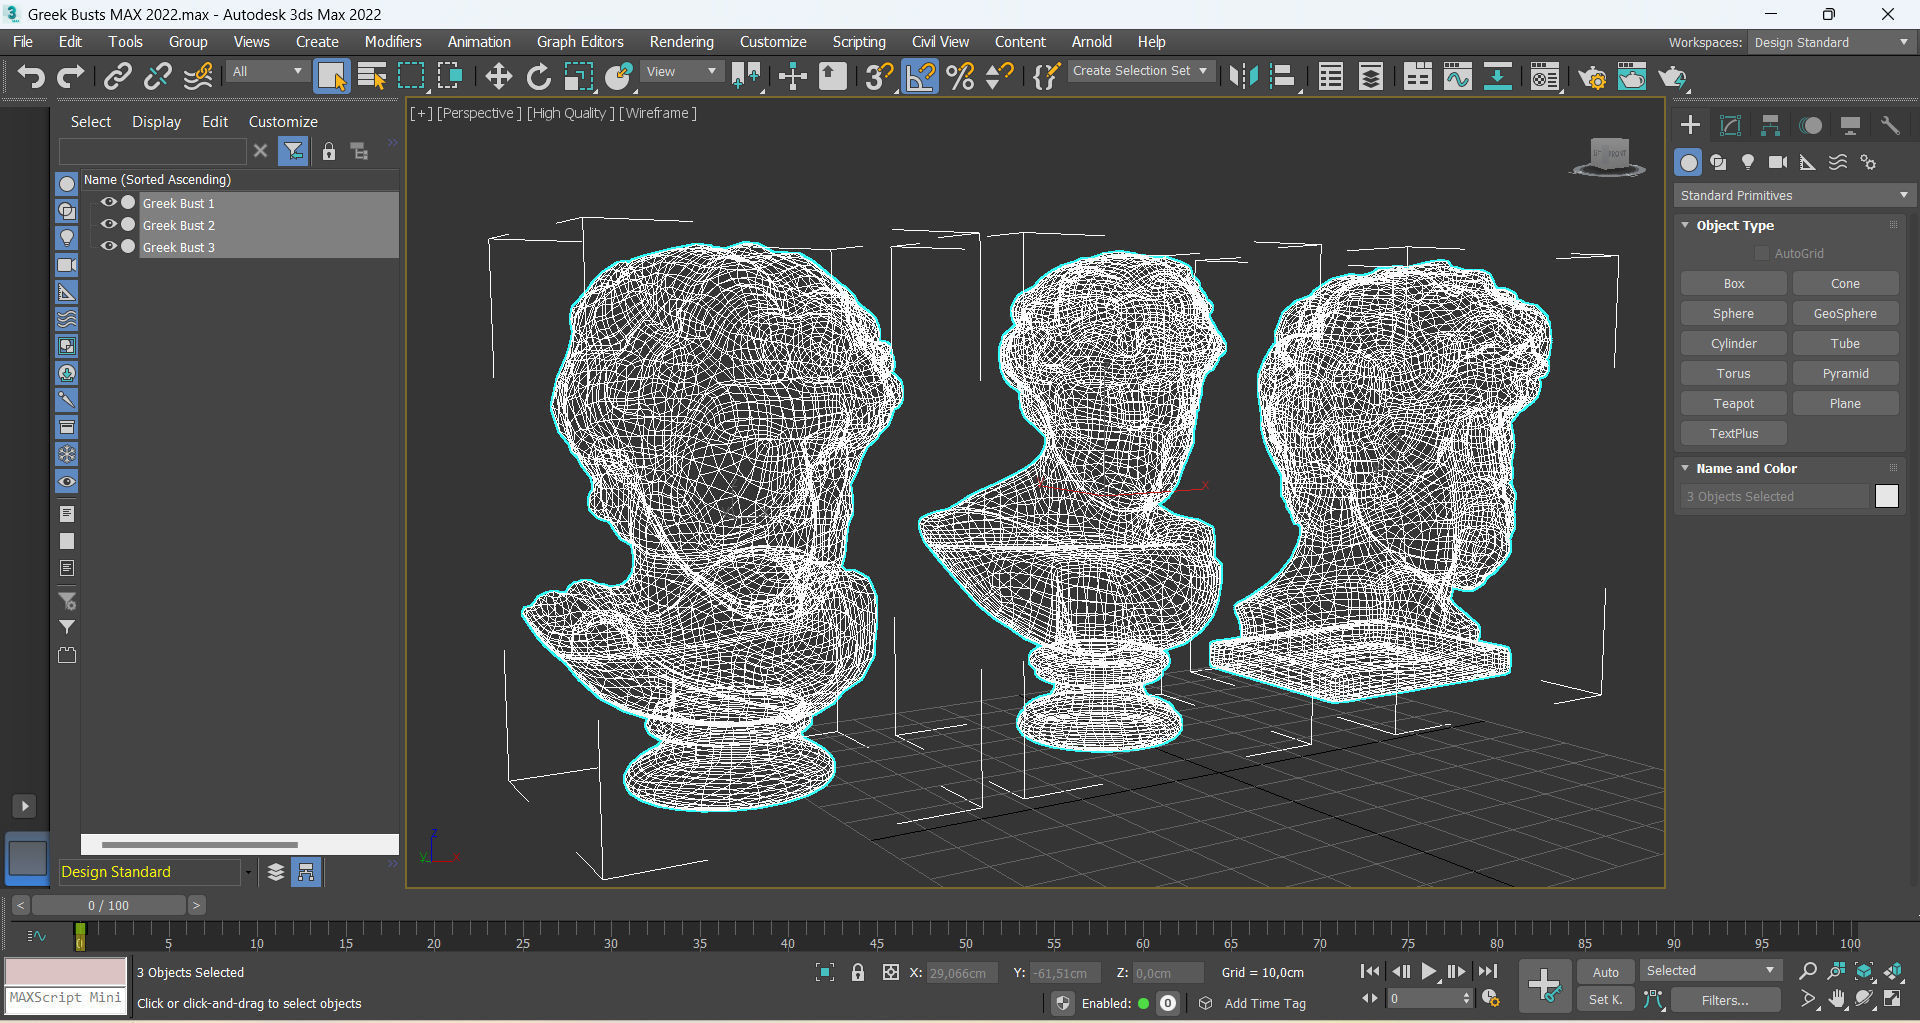
Task: Click the Scene Explorer search field
Action: coord(152,151)
